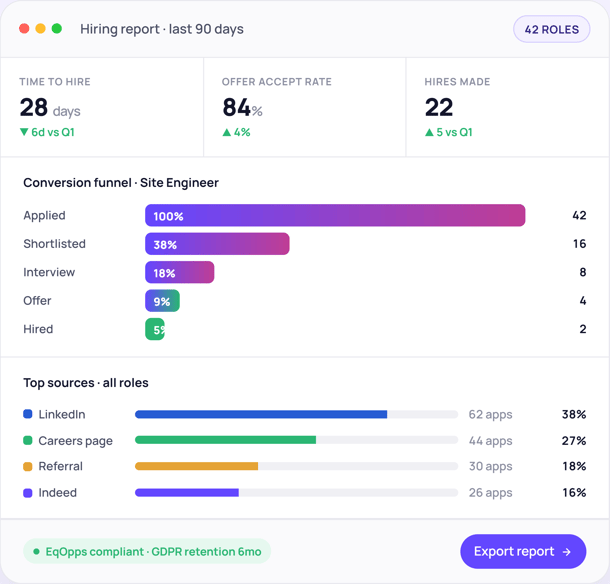Screen dimensions: 610x584
Task: Click the Careers page source progress bar
Action: tap(296, 440)
